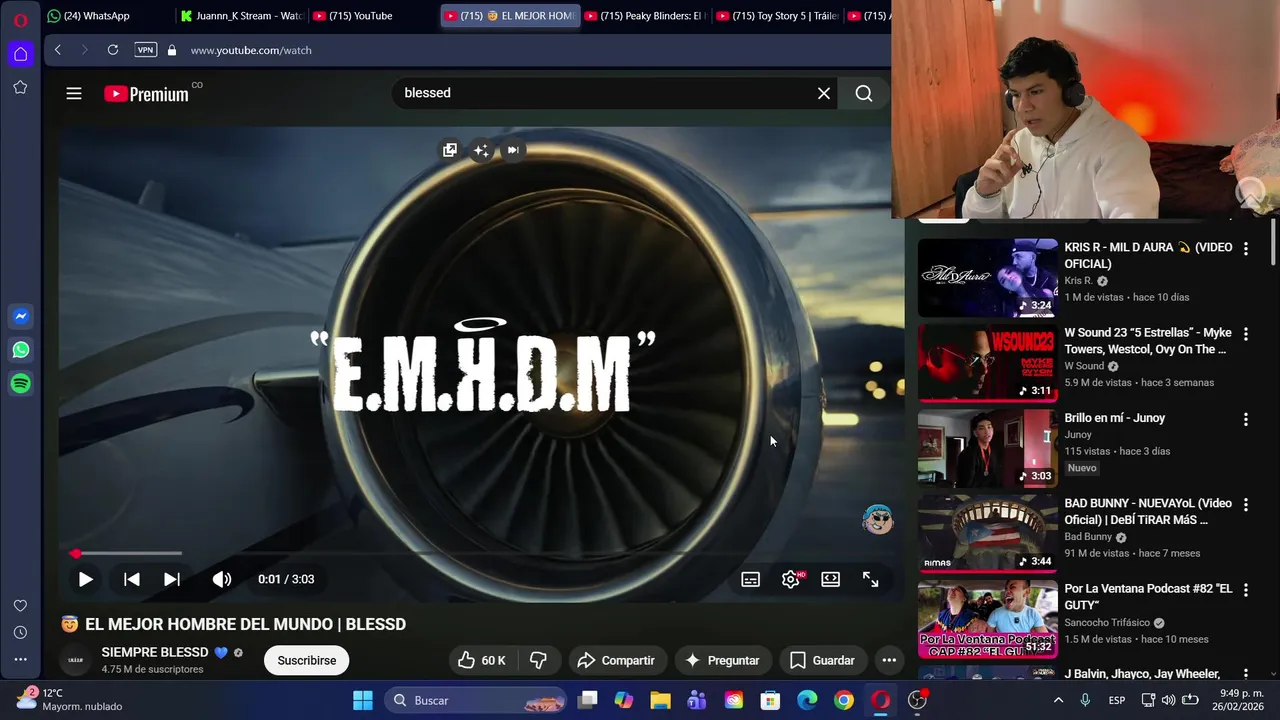Open SIEMPRE BLESSD channel name link
Image resolution: width=1280 pixels, height=720 pixels.
154,652
